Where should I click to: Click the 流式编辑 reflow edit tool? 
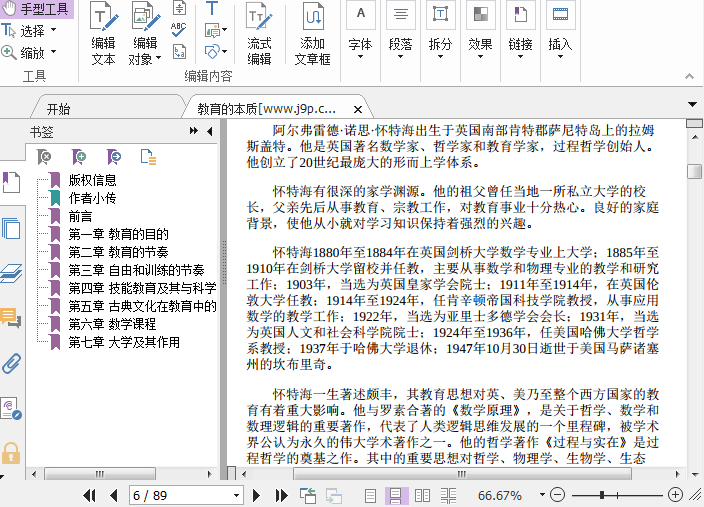(x=259, y=34)
